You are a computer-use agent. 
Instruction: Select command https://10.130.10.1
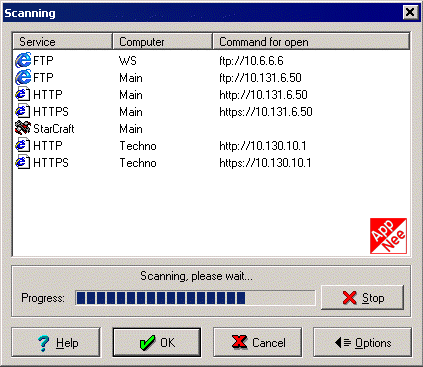tap(265, 163)
